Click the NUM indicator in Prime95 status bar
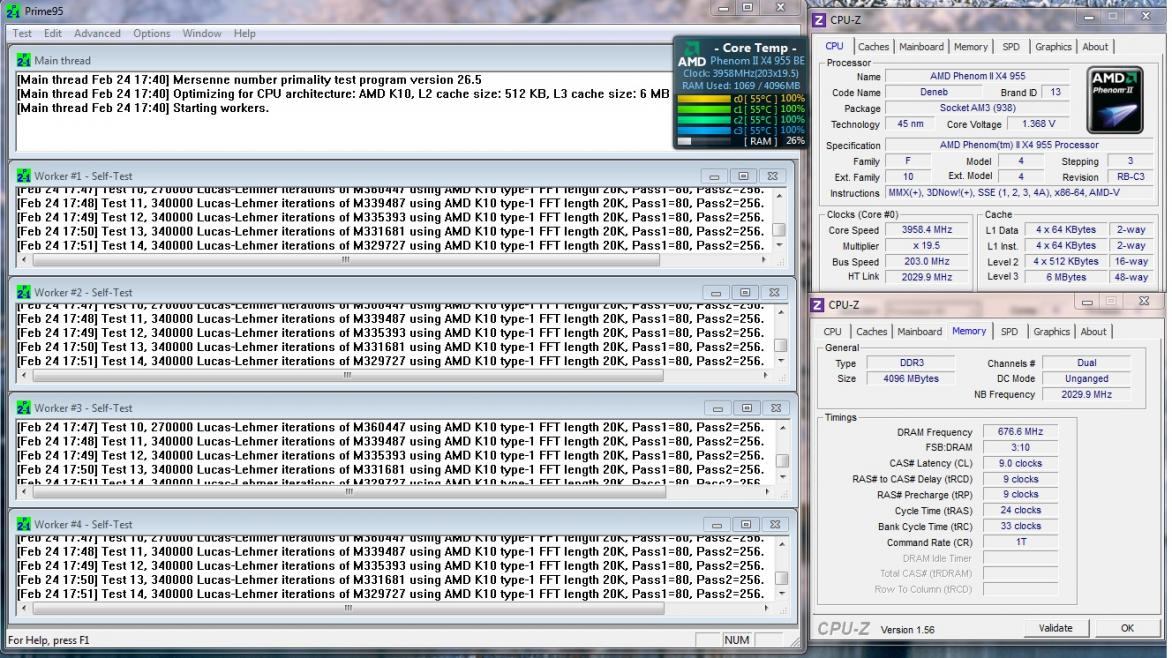1172x658 pixels. pyautogui.click(x=736, y=640)
